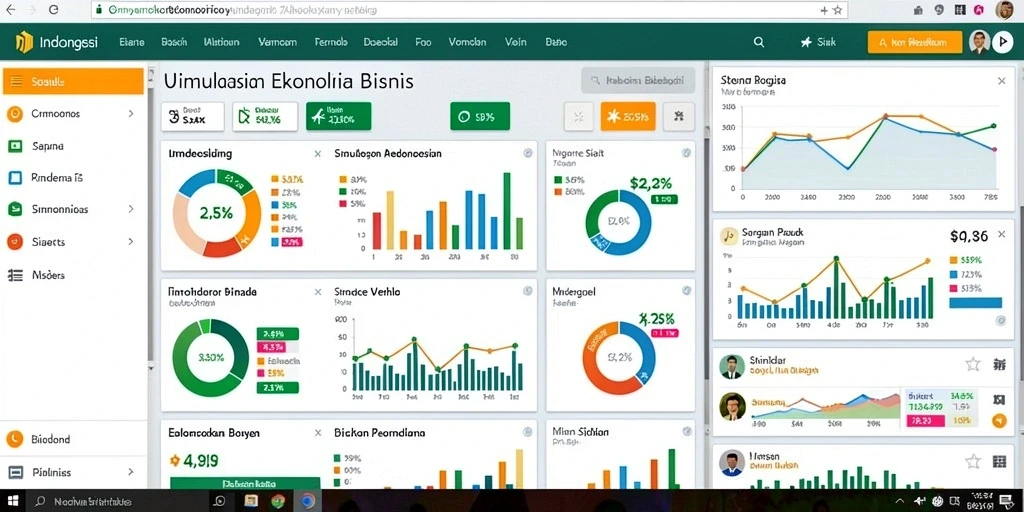Click the orange button in the top navbar
The image size is (1024, 512).
click(914, 42)
